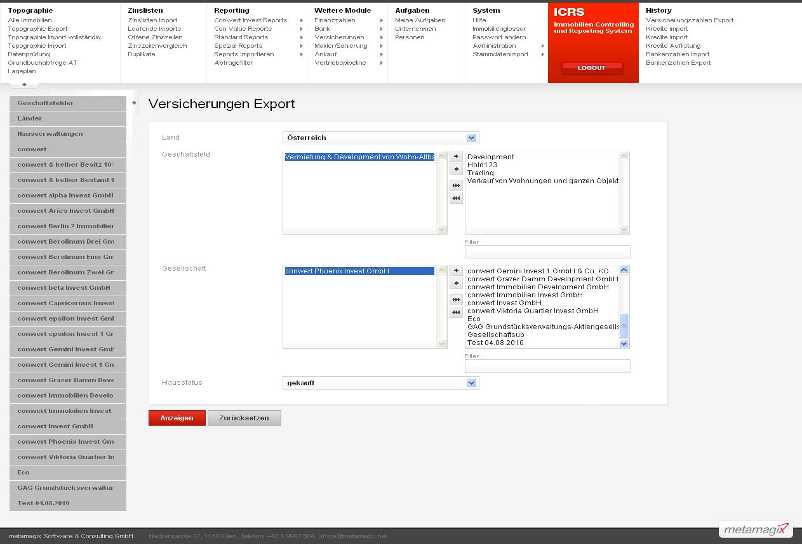
Task: Click the LOGOUT button
Action: (592, 68)
